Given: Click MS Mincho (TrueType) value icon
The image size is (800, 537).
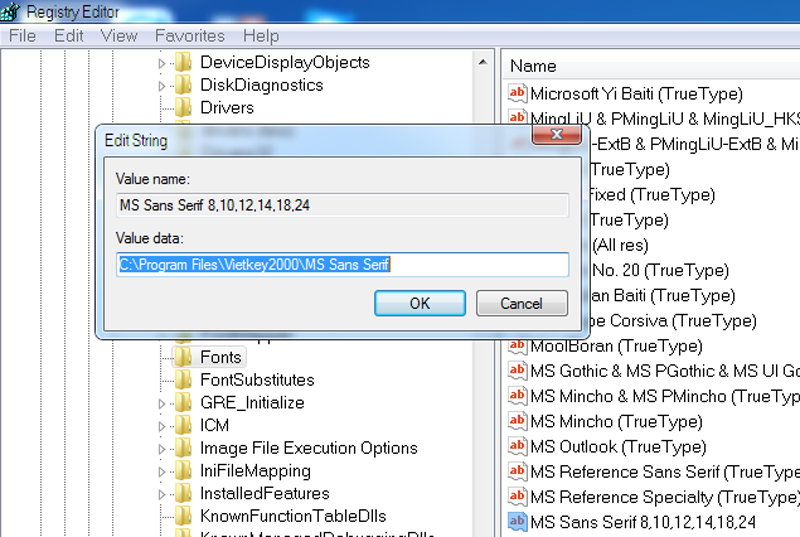Looking at the screenshot, I should tap(517, 421).
